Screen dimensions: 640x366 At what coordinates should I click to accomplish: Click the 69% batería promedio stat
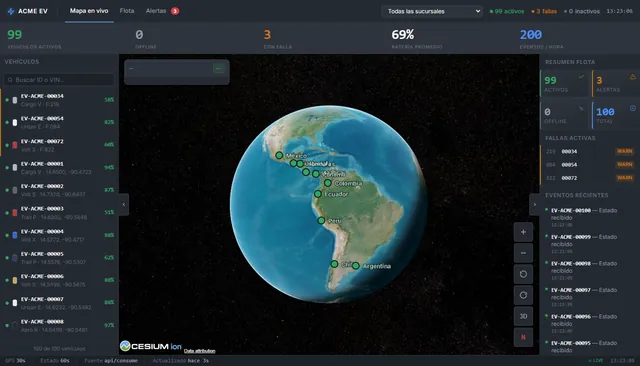click(416, 39)
